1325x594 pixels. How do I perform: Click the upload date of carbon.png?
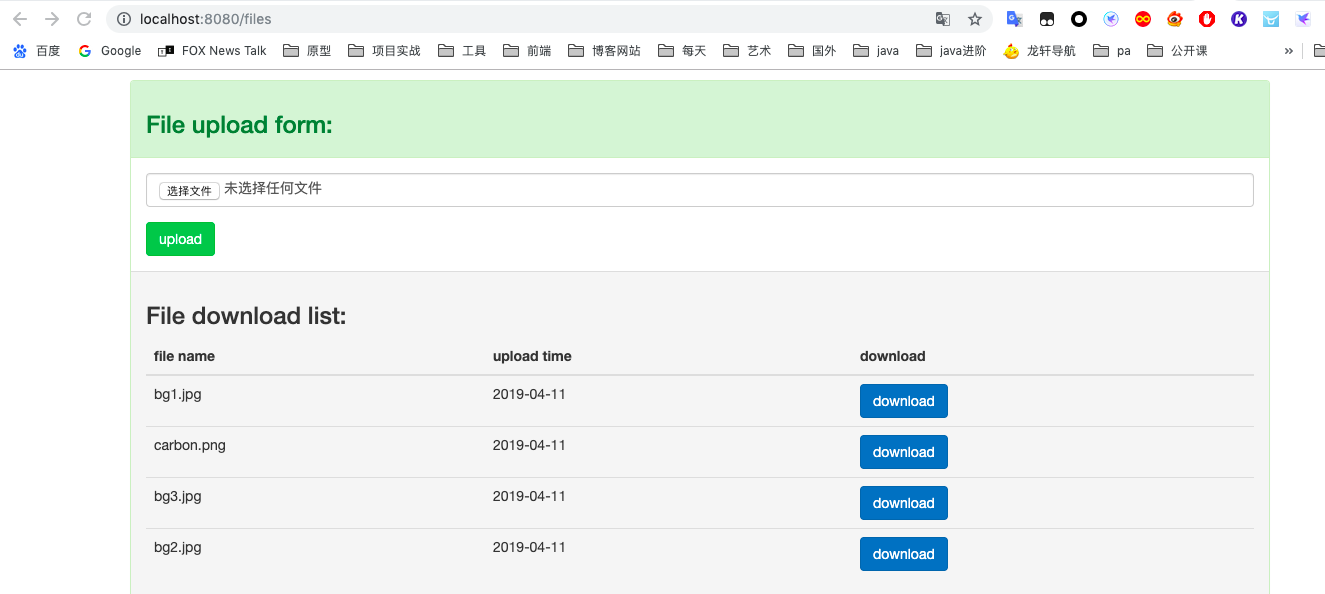pyautogui.click(x=529, y=445)
